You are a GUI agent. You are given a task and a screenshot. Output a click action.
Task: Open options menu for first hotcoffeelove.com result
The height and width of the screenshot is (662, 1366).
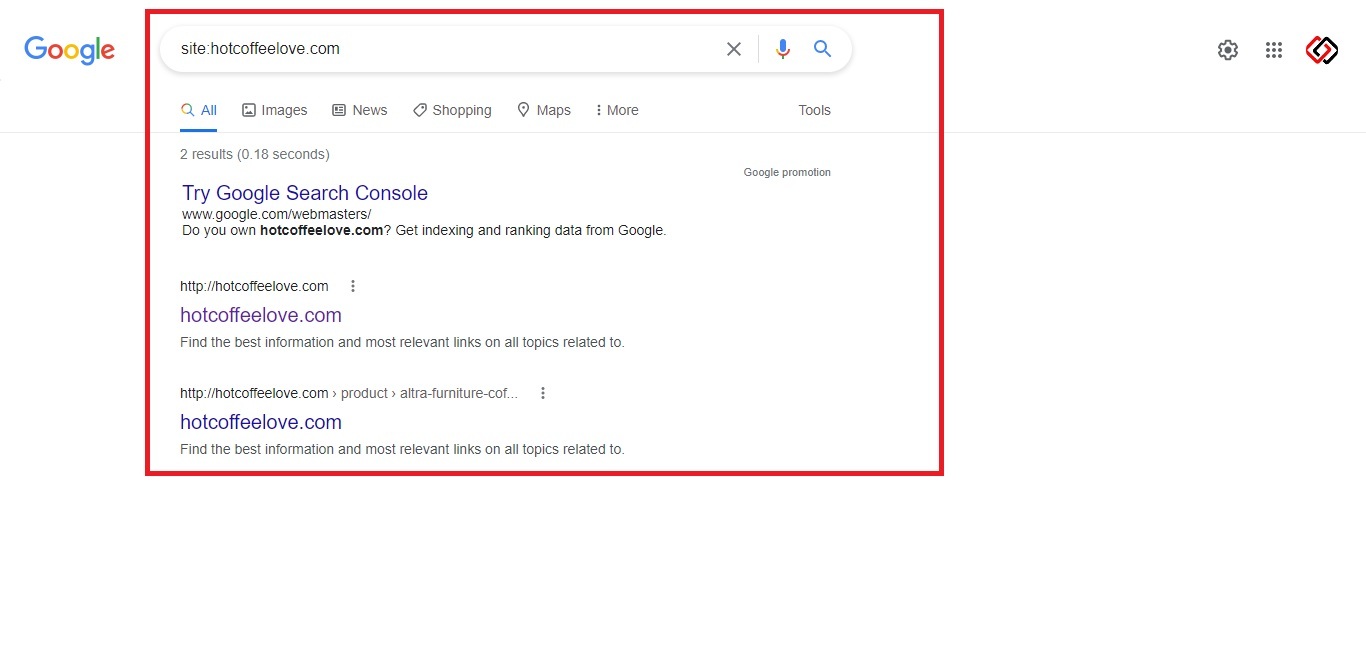tap(353, 286)
